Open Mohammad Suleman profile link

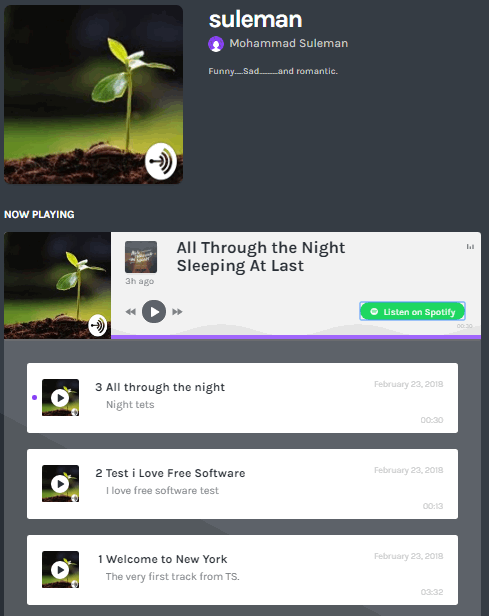coord(289,43)
